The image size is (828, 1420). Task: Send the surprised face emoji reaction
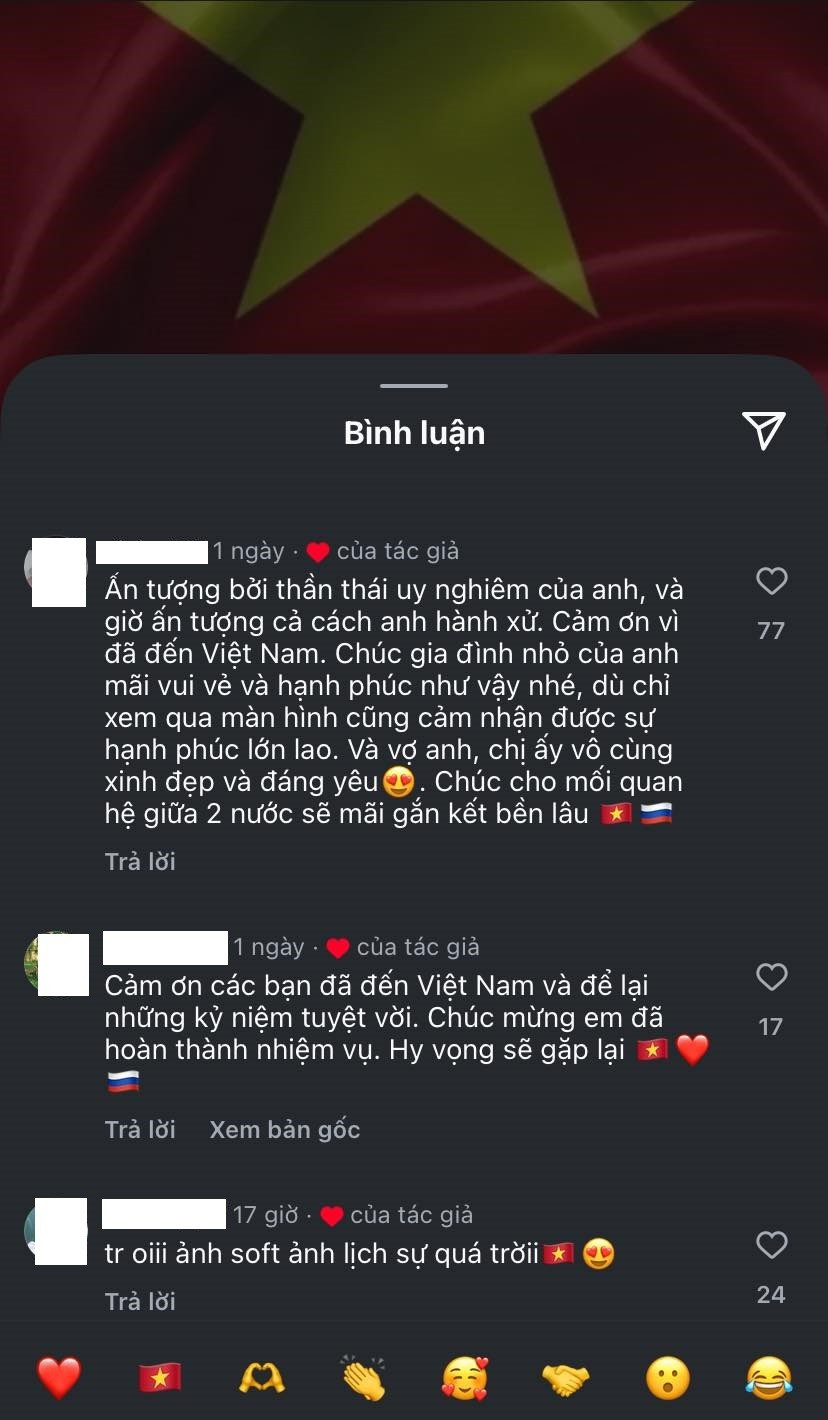click(667, 1378)
